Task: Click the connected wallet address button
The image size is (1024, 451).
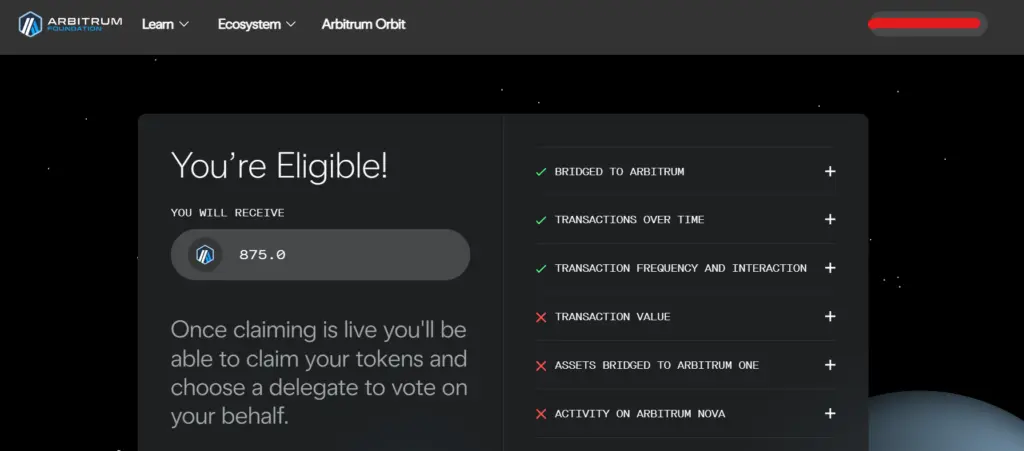Action: pyautogui.click(x=927, y=24)
